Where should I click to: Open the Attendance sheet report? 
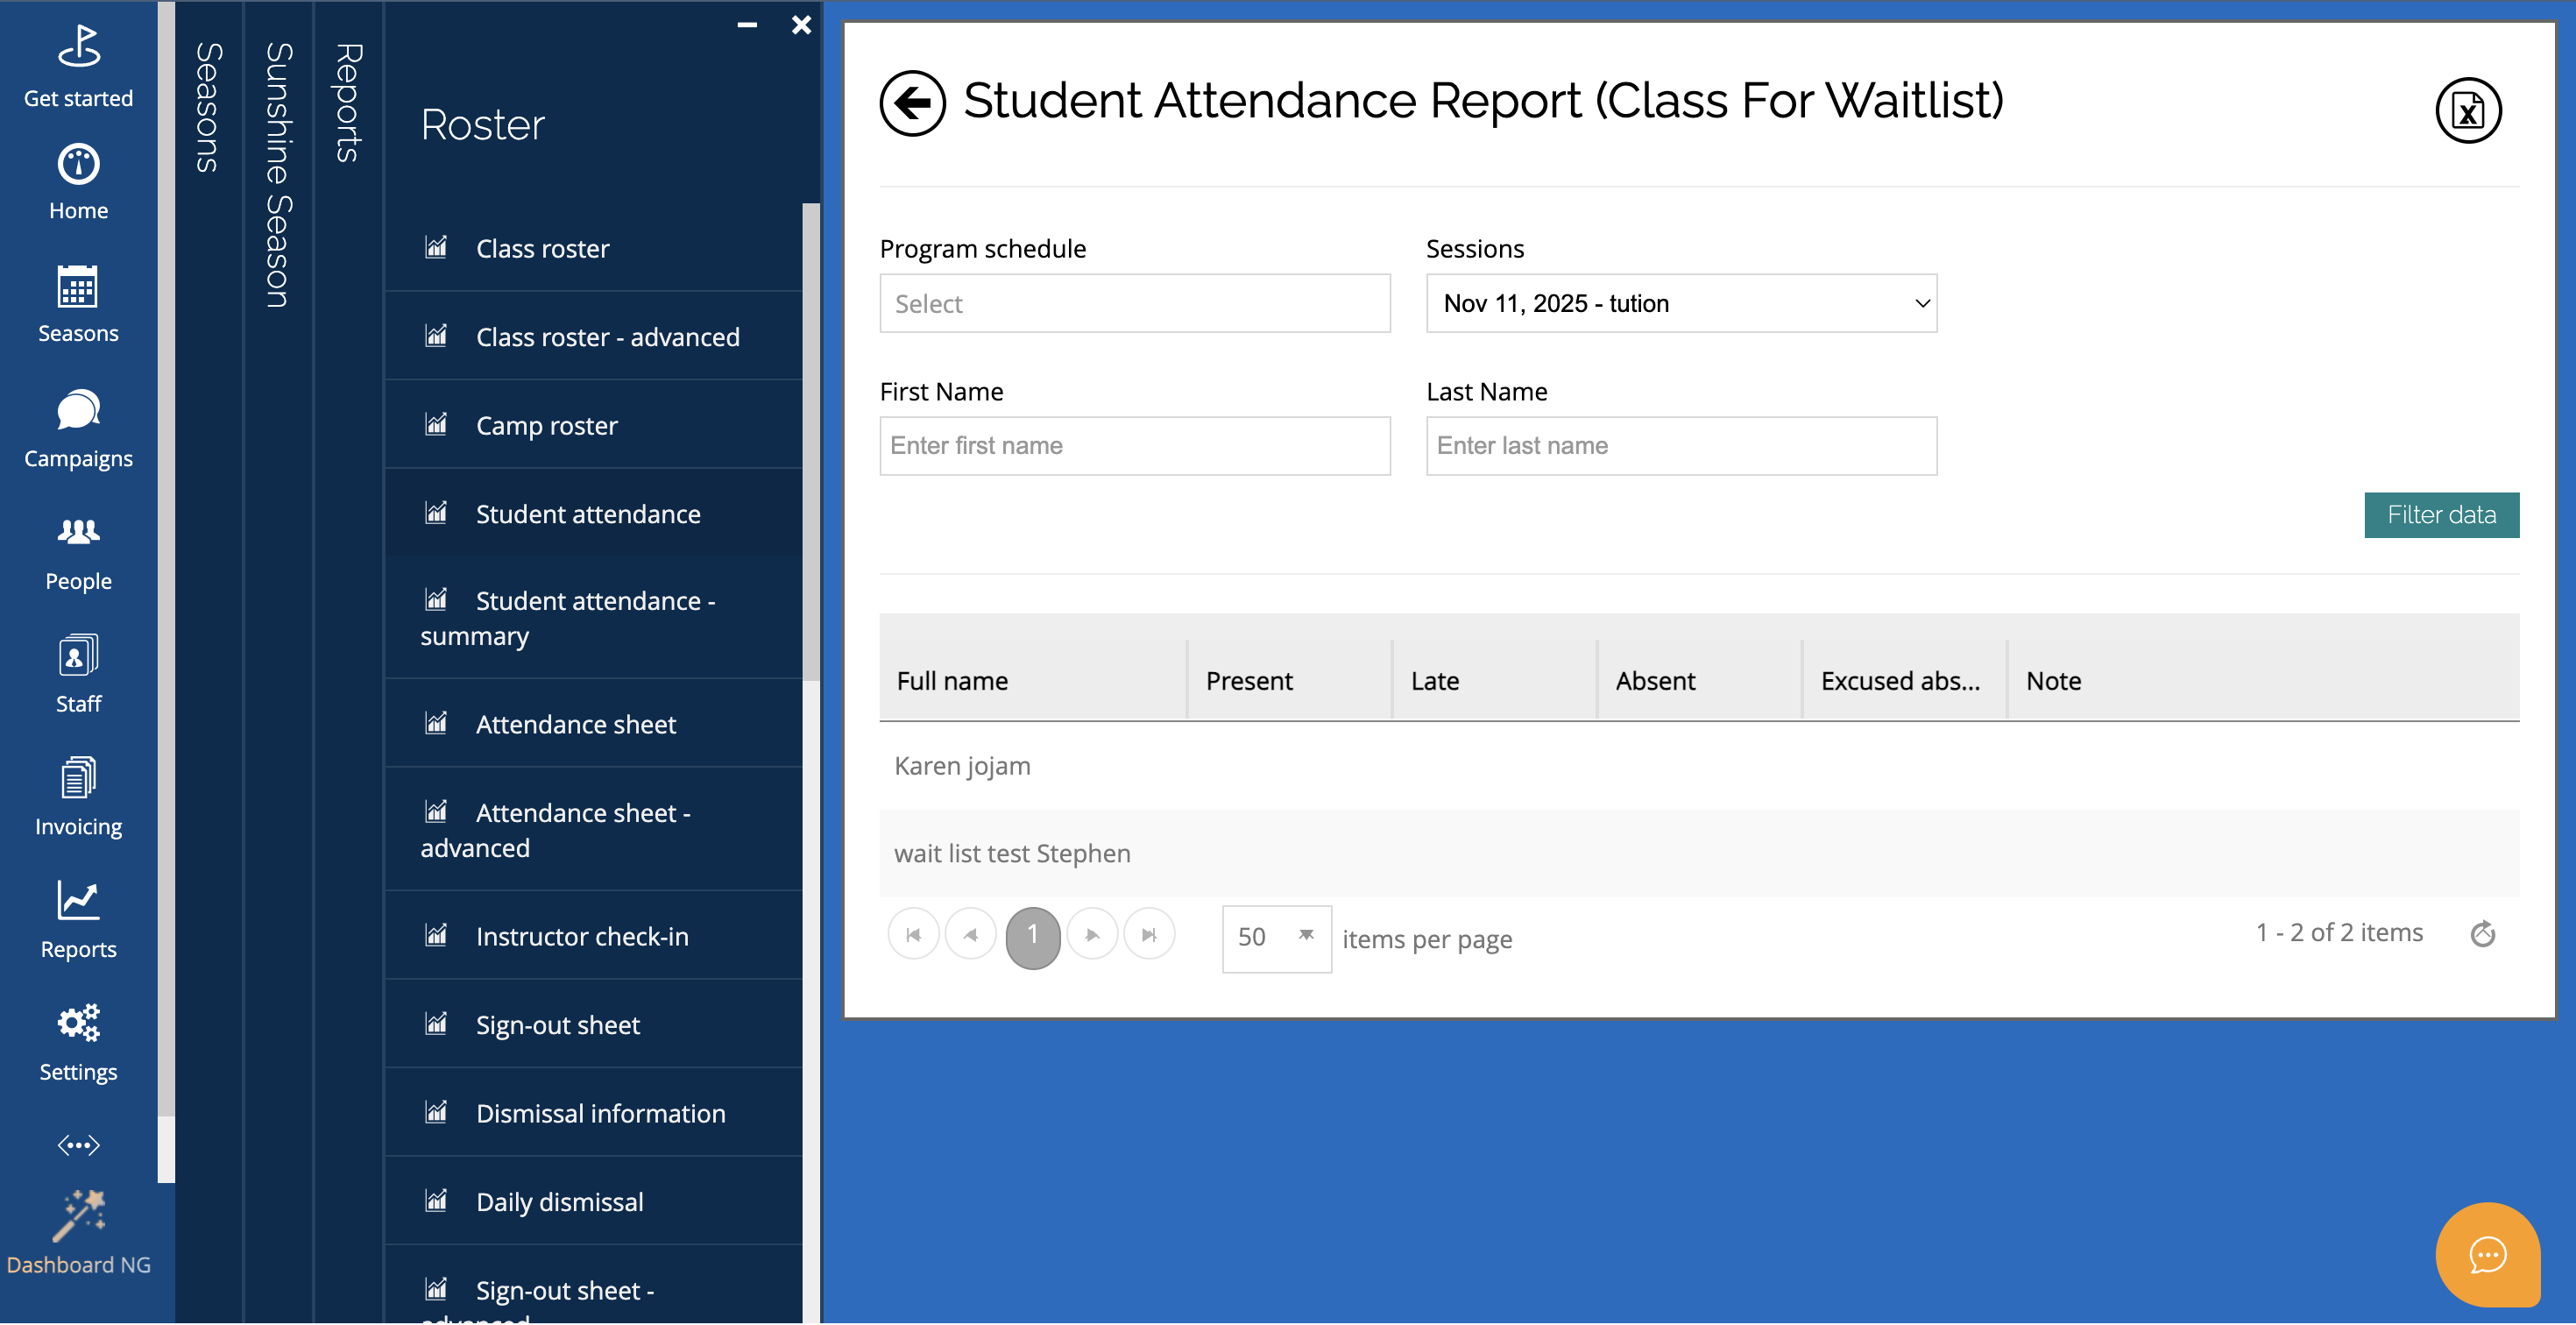[575, 724]
